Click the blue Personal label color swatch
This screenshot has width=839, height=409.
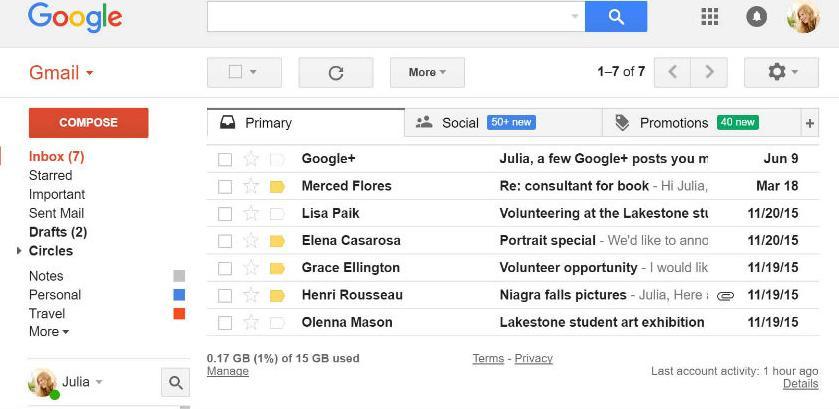tap(179, 295)
